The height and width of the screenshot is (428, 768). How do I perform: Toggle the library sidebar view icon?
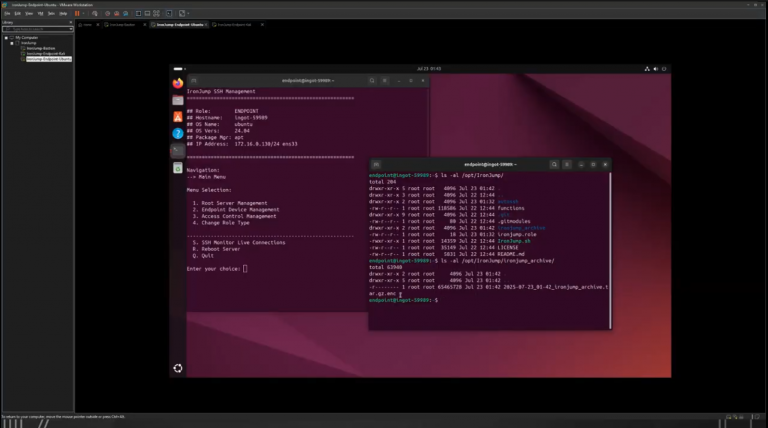[139, 13]
